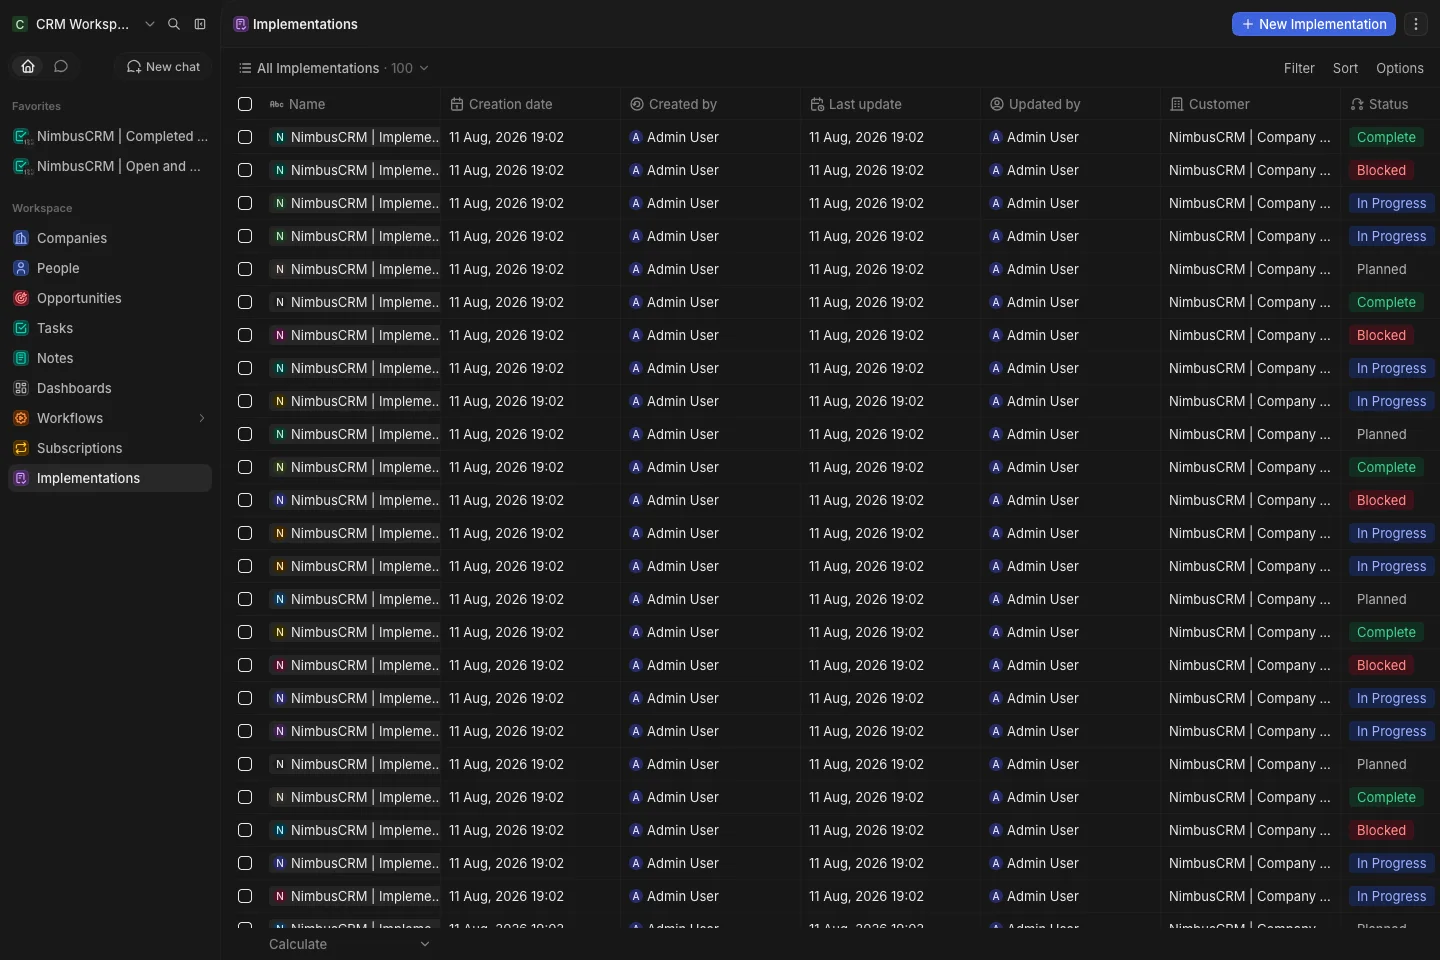Click the Workflows icon in sidebar
This screenshot has width=1440, height=960.
click(x=21, y=418)
